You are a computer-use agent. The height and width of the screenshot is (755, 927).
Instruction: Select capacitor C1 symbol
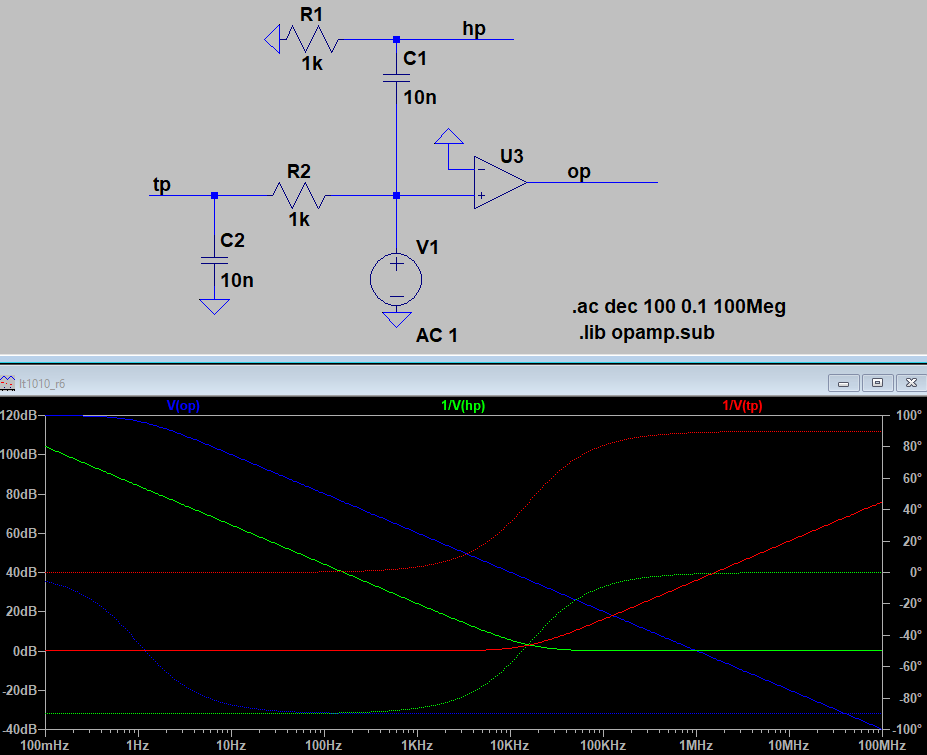pos(396,78)
